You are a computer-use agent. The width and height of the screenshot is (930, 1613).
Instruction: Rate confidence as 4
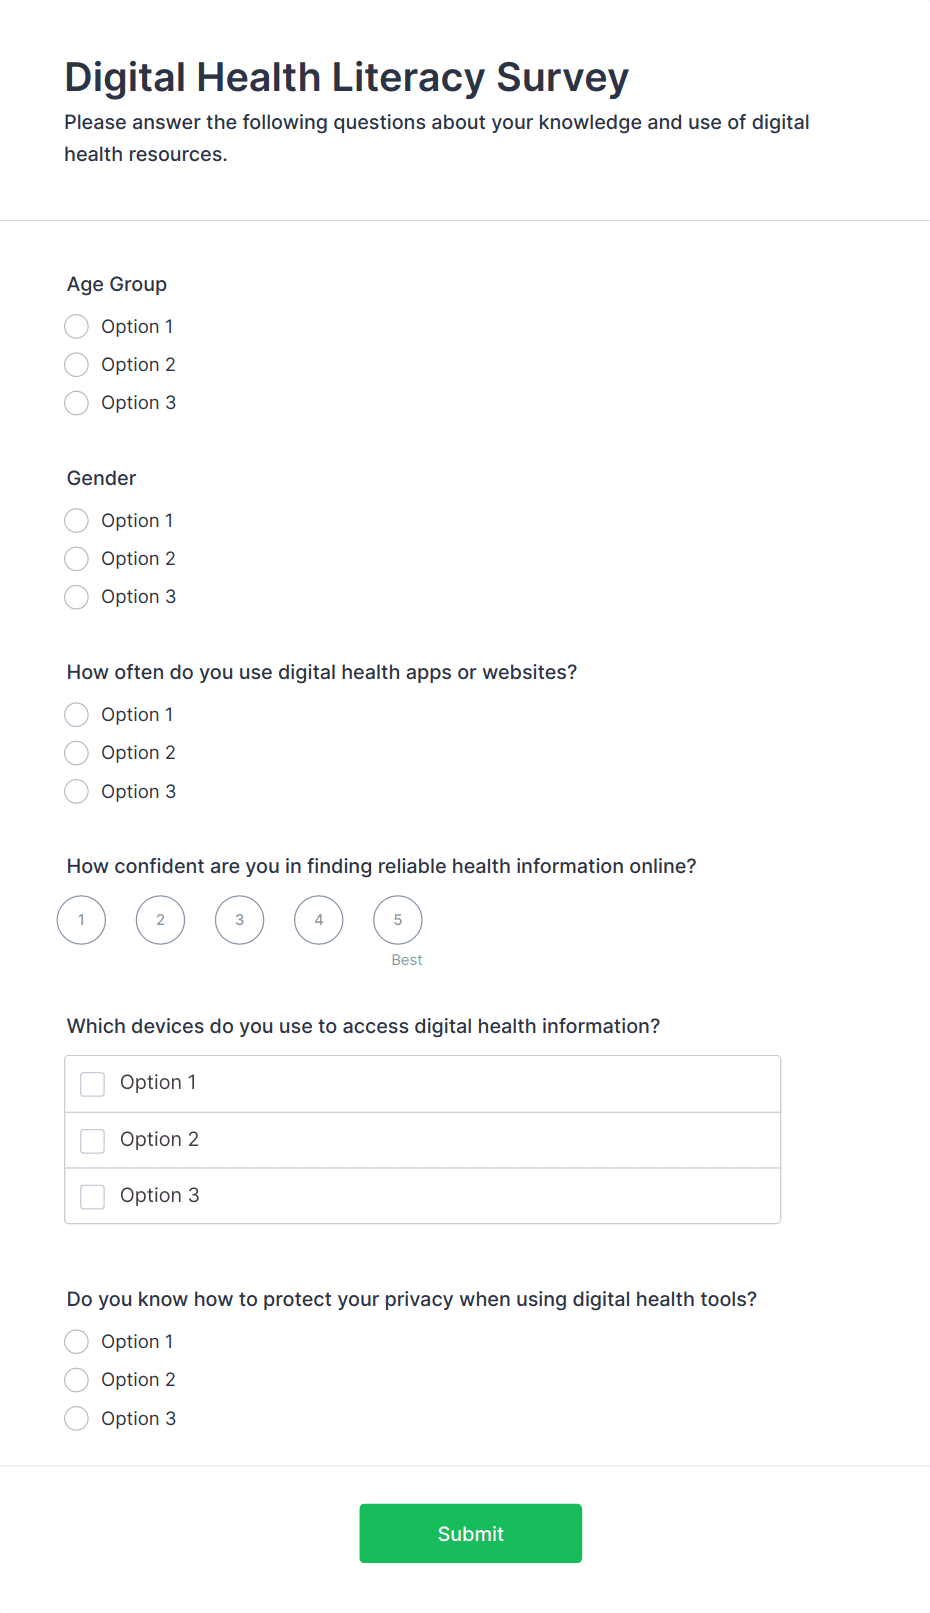tap(319, 920)
